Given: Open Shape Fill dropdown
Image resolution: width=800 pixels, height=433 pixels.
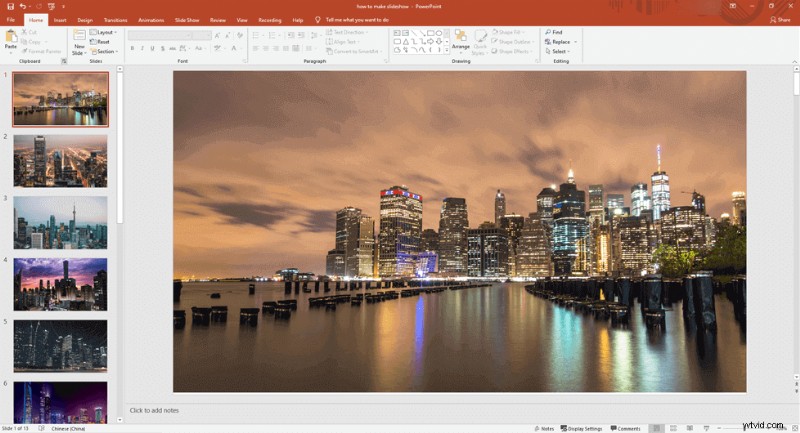Looking at the screenshot, I should point(507,32).
